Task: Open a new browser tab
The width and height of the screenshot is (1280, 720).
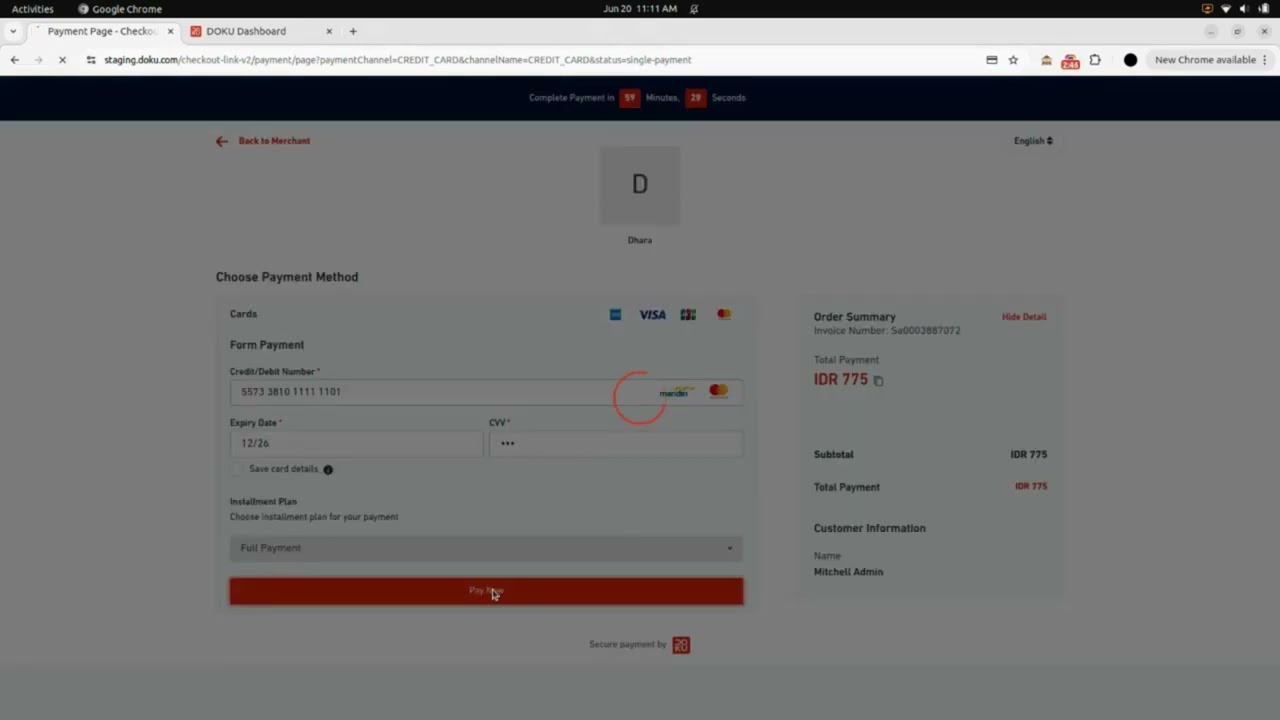Action: pos(353,31)
